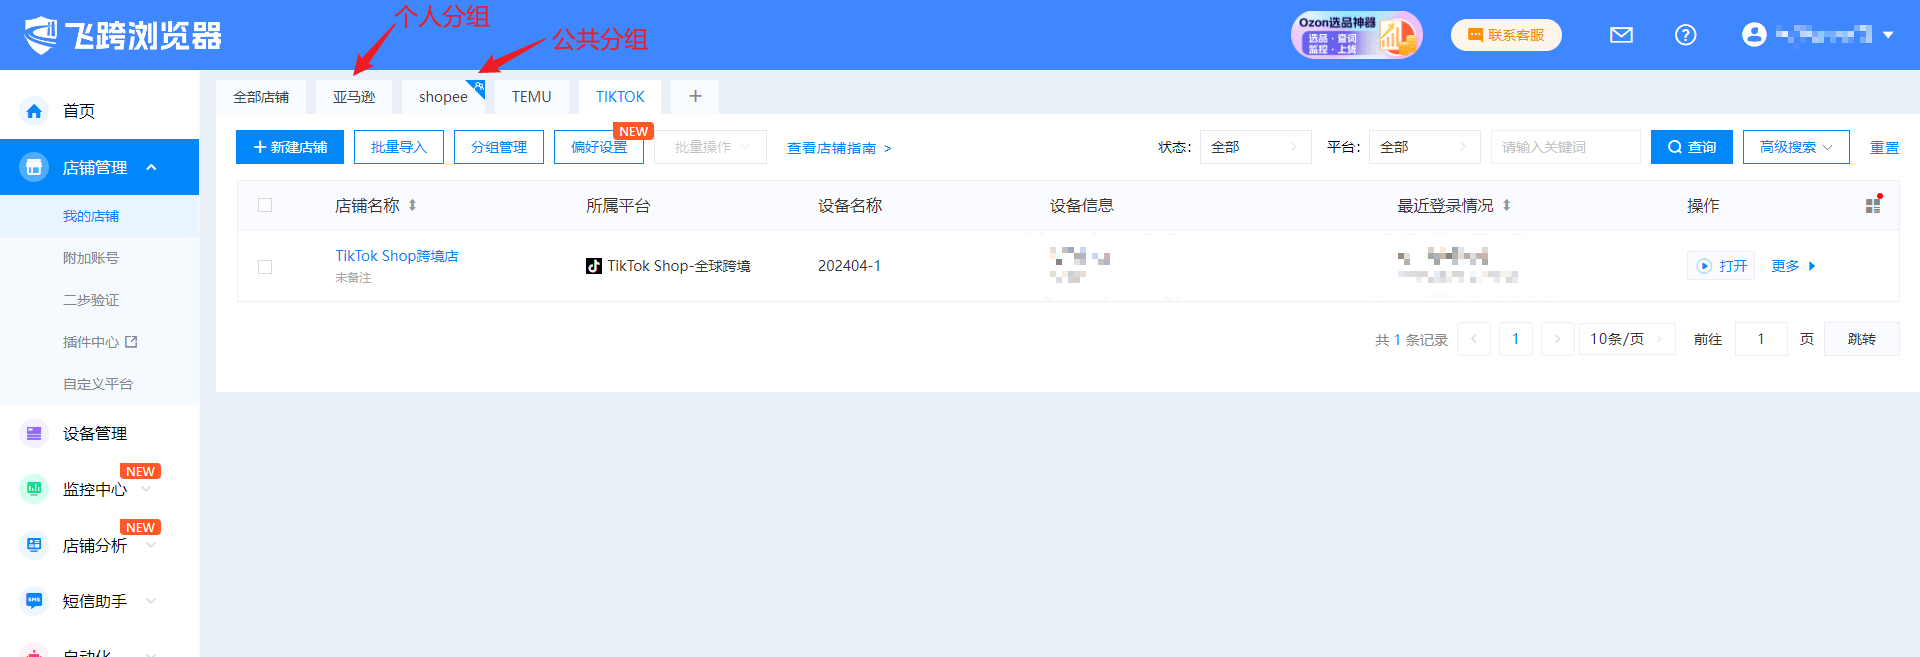Toggle the select-all header checkbox
Image resolution: width=1920 pixels, height=657 pixels.
pyautogui.click(x=265, y=205)
